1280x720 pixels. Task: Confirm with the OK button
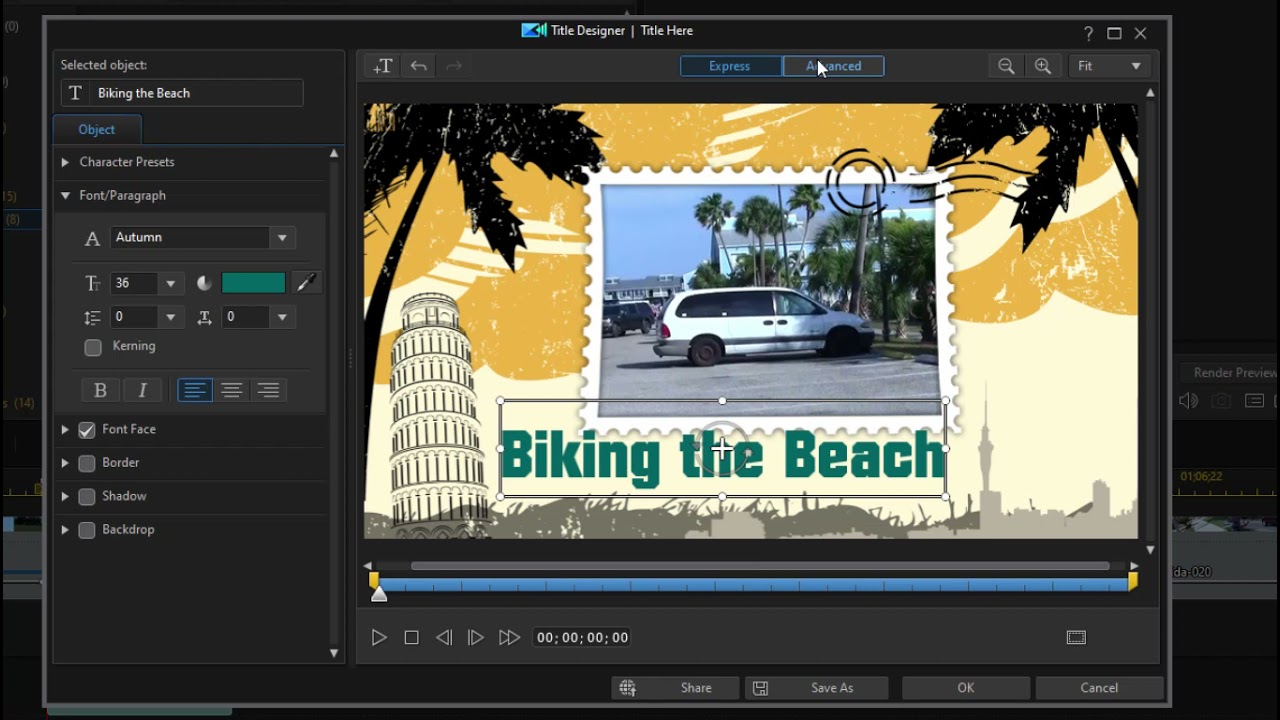[x=965, y=688]
